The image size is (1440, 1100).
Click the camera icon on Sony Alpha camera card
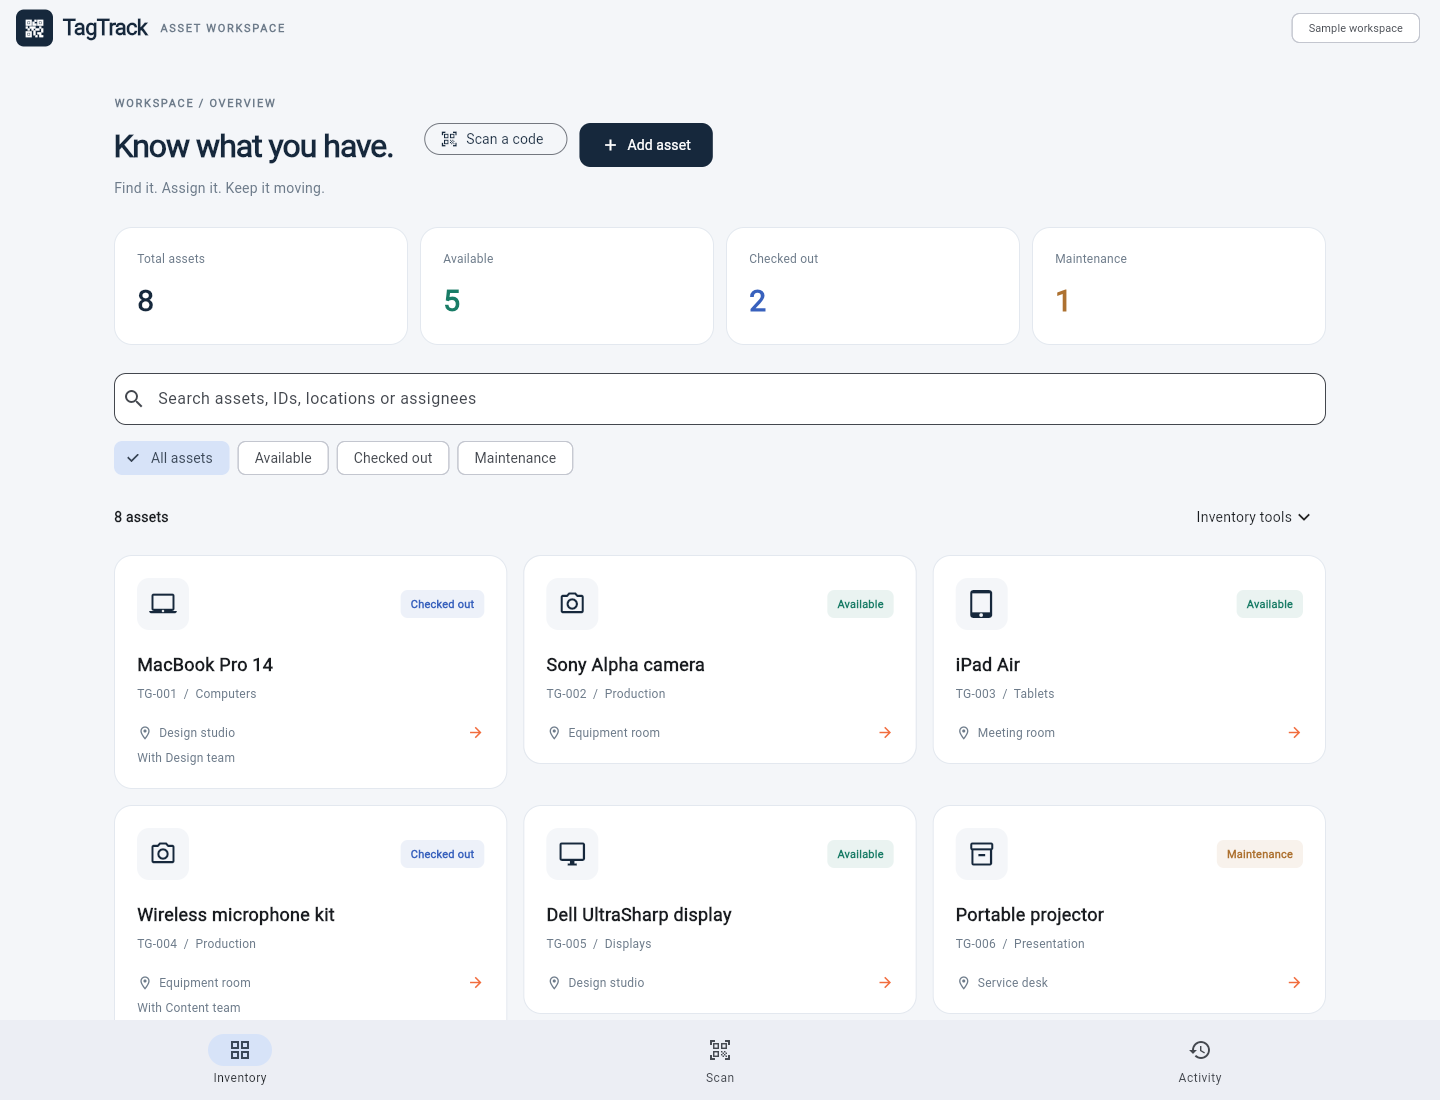(x=572, y=604)
